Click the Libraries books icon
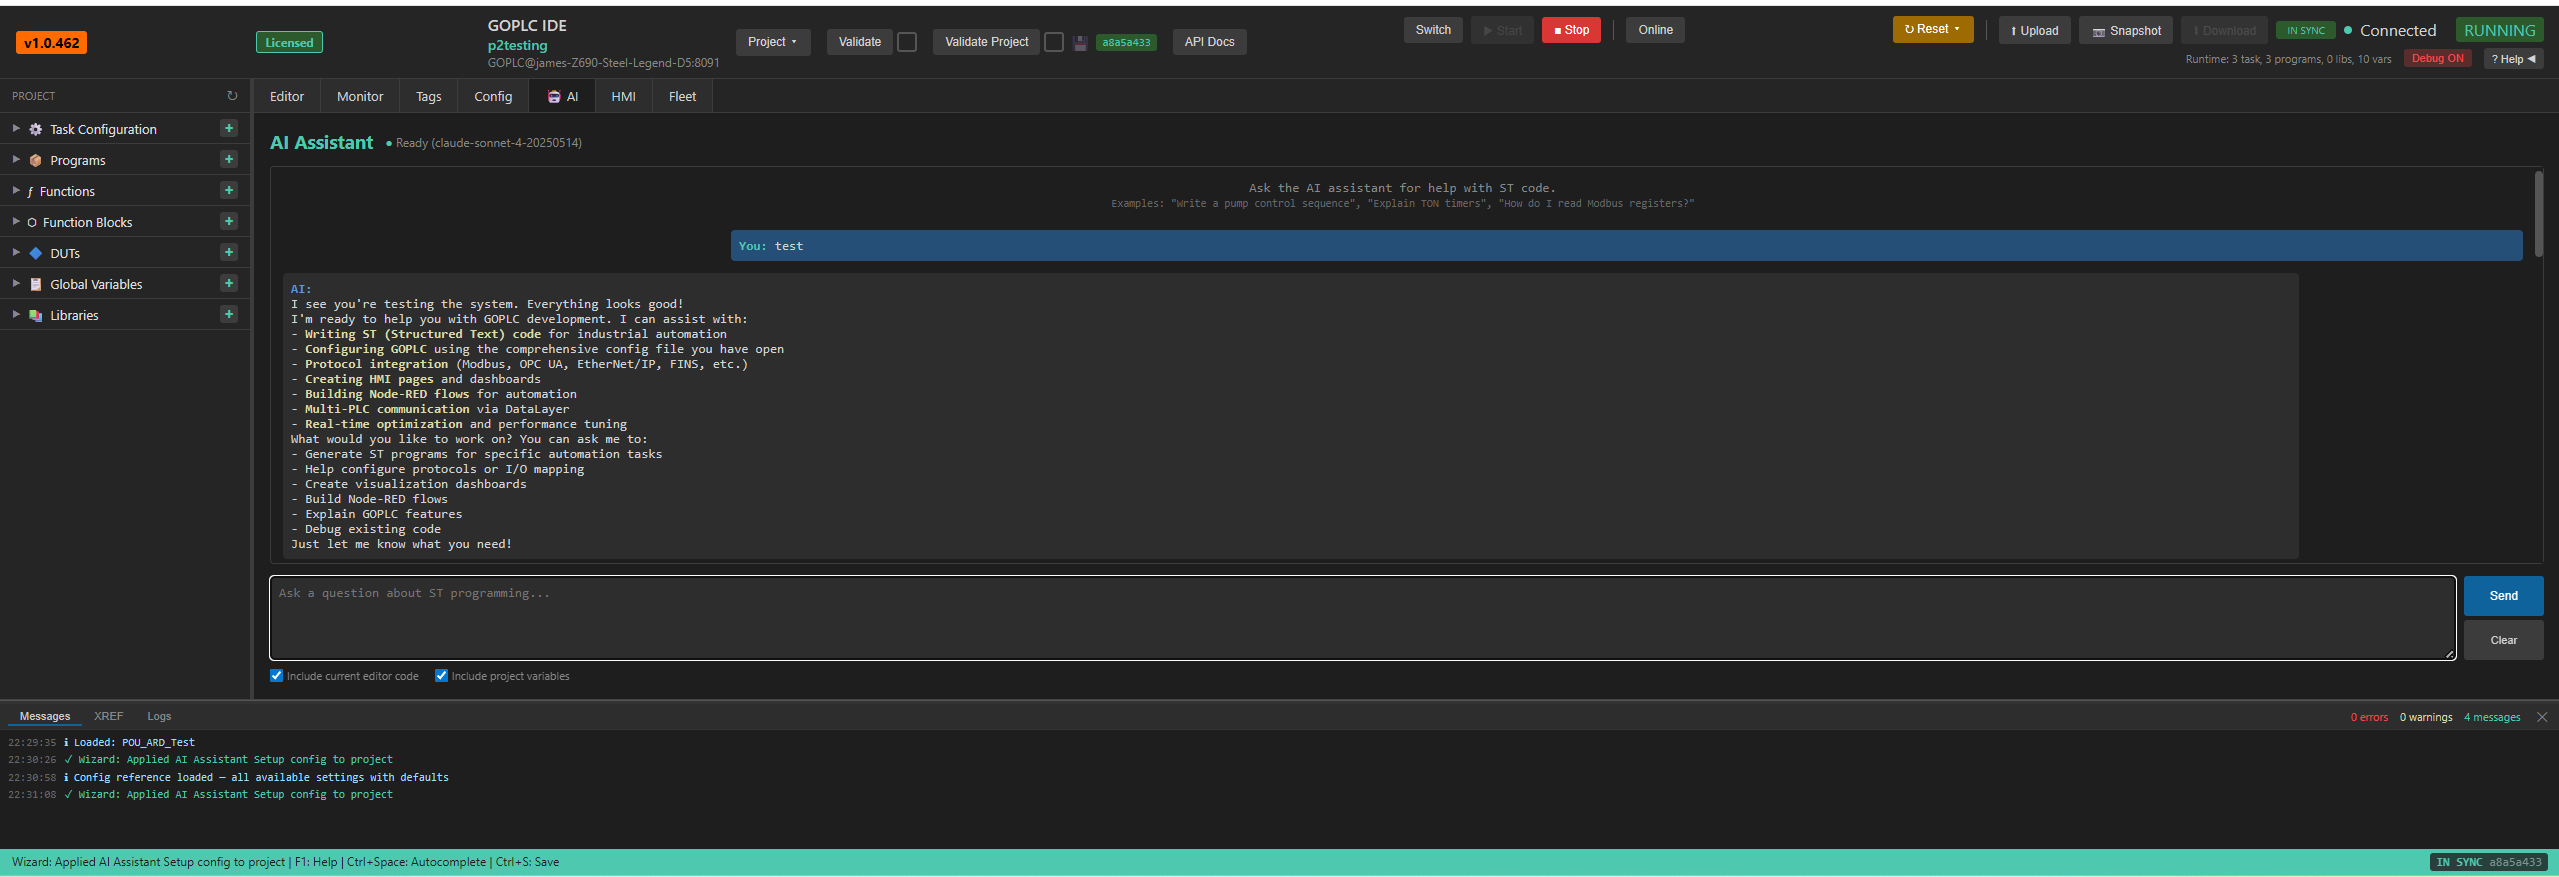The image size is (2559, 877). tap(36, 315)
